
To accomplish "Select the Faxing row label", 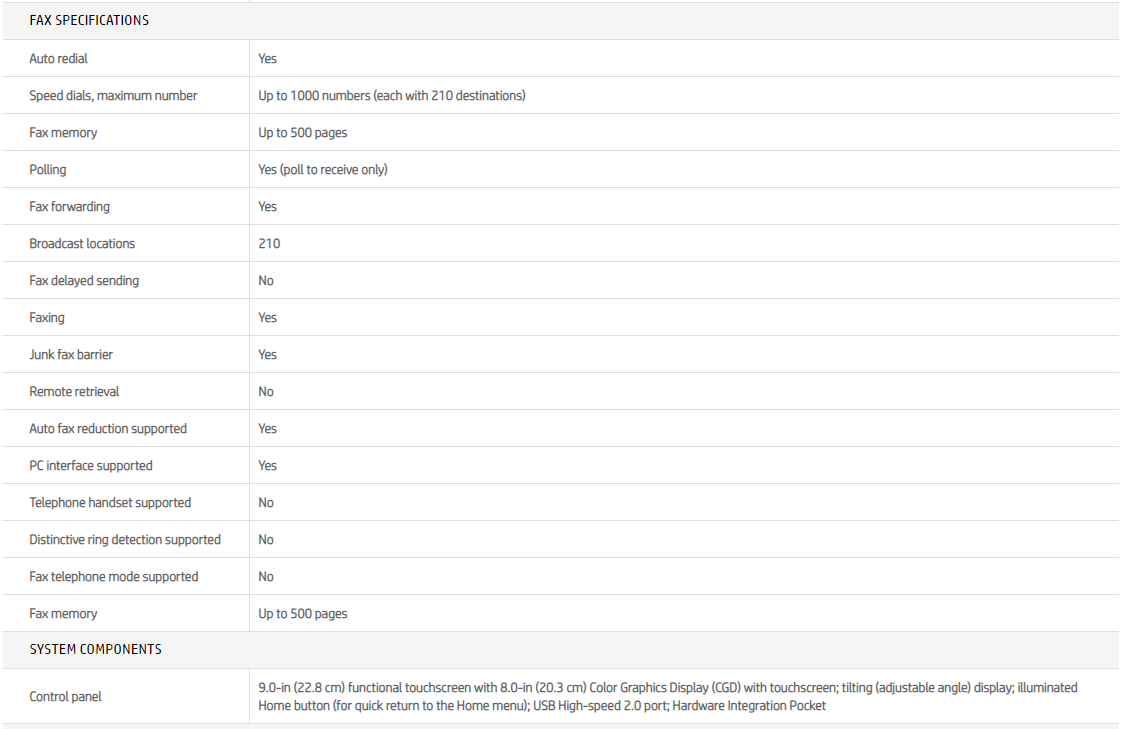I will coord(47,318).
